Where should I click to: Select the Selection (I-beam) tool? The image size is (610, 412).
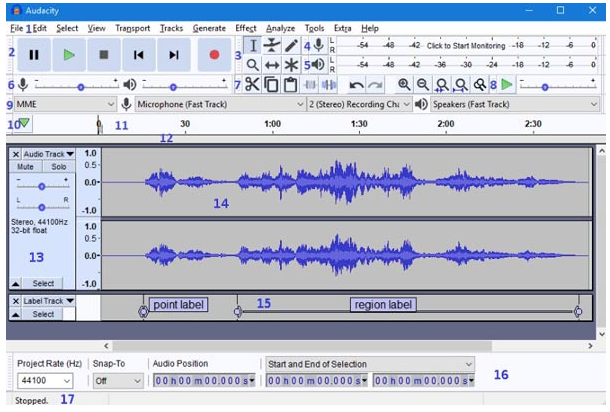point(253,46)
